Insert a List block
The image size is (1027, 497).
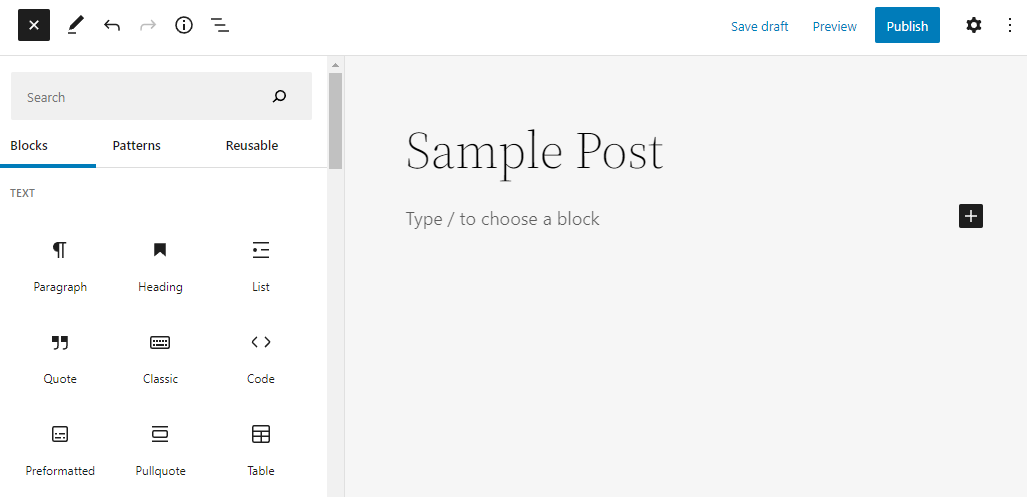coord(260,265)
